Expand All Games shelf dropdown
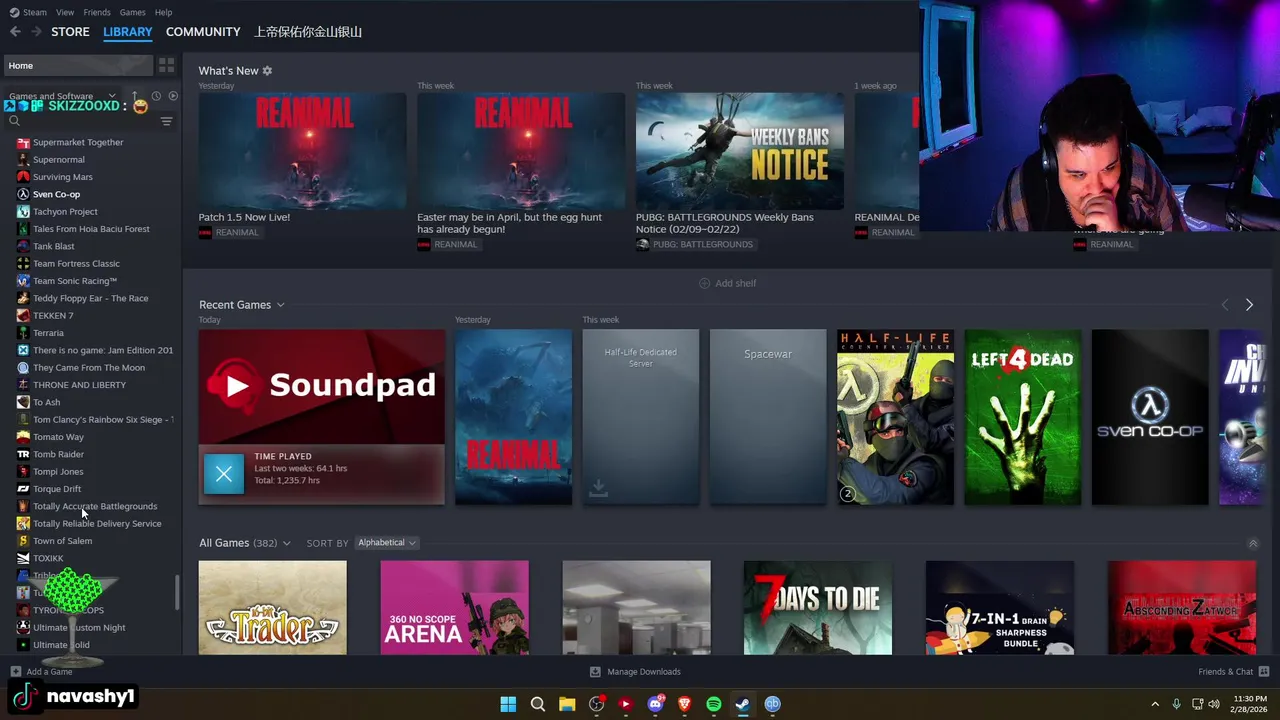This screenshot has width=1280, height=720. pos(286,543)
